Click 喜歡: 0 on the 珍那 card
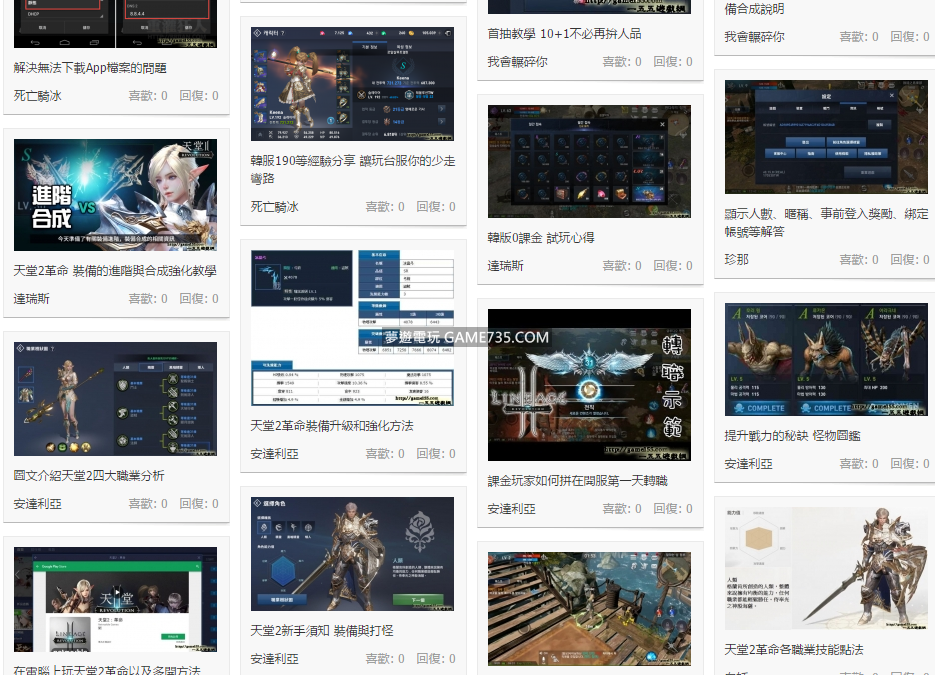Image resolution: width=935 pixels, height=675 pixels. click(859, 259)
